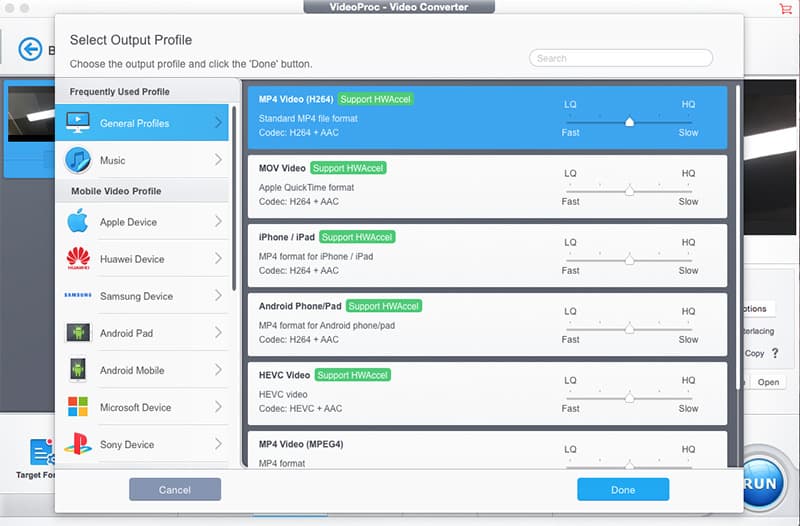Expand the Music category chevron

click(x=218, y=160)
